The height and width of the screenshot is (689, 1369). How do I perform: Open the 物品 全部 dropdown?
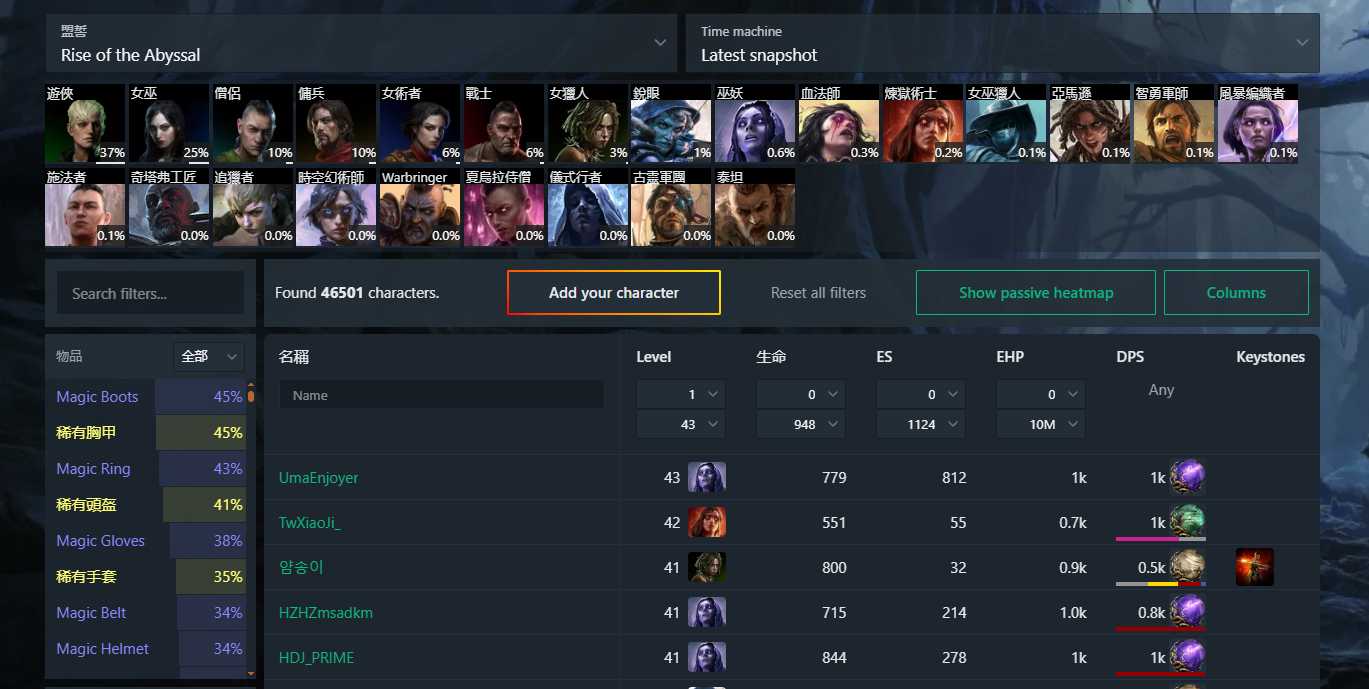click(208, 356)
